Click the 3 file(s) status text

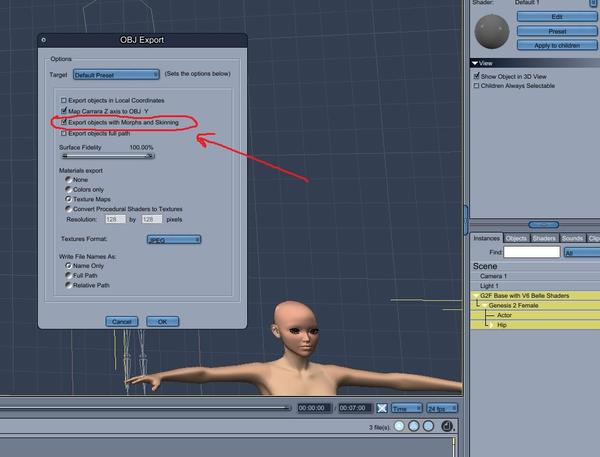coord(380,427)
